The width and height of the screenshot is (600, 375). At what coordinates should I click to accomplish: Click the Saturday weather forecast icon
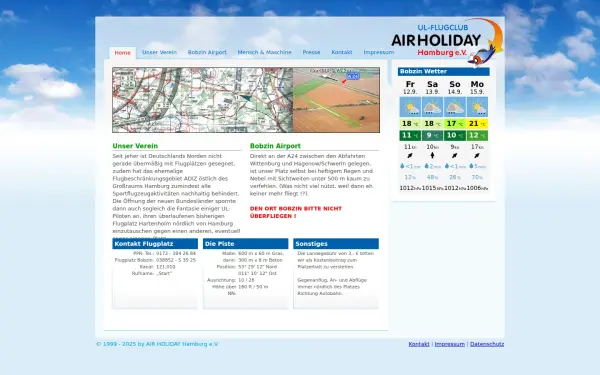point(432,107)
